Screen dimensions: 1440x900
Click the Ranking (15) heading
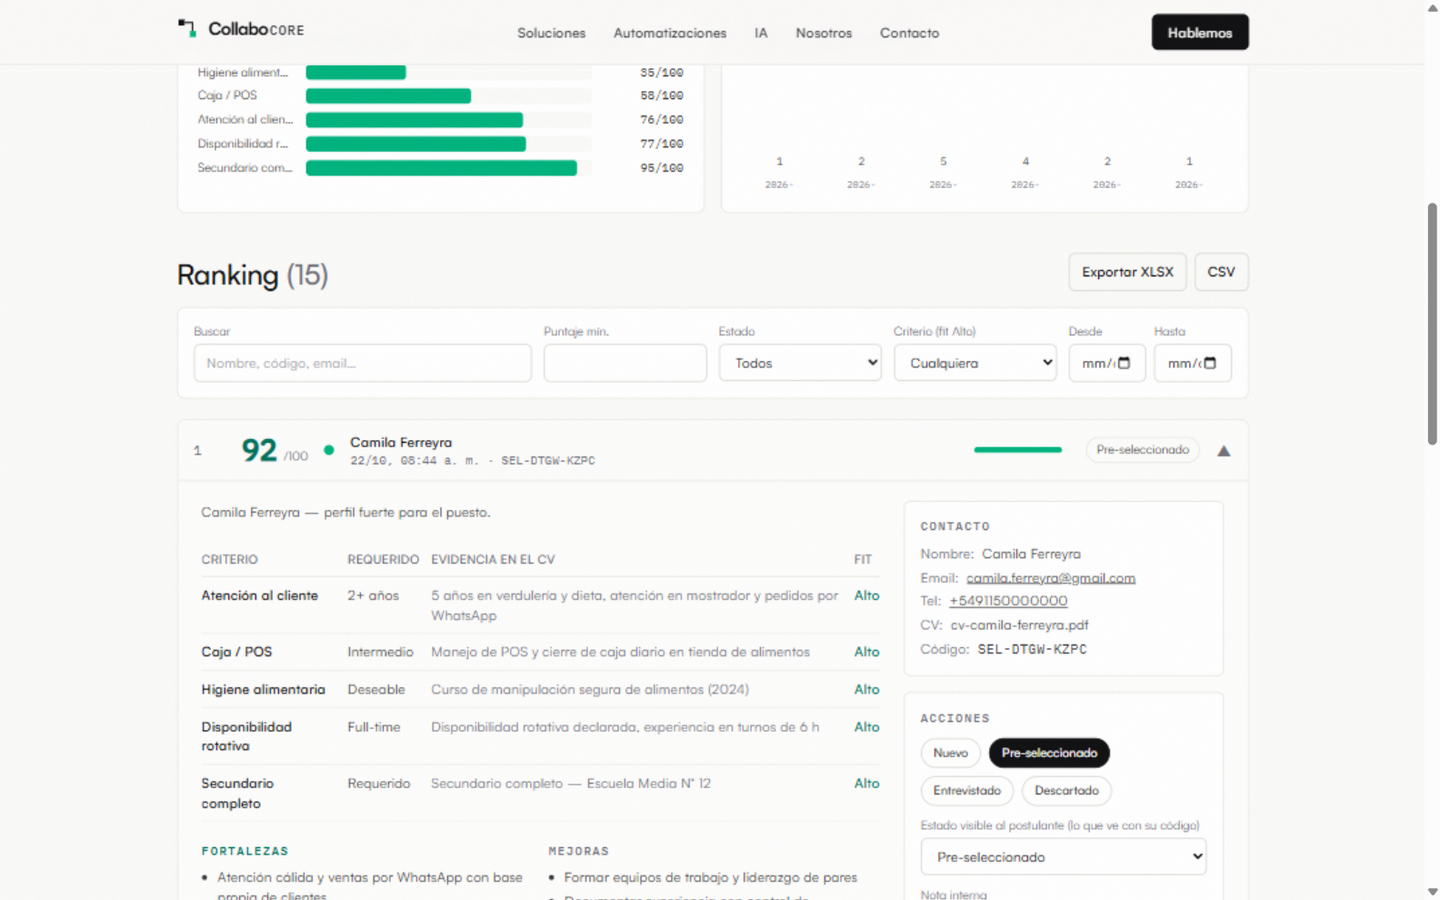tap(252, 275)
